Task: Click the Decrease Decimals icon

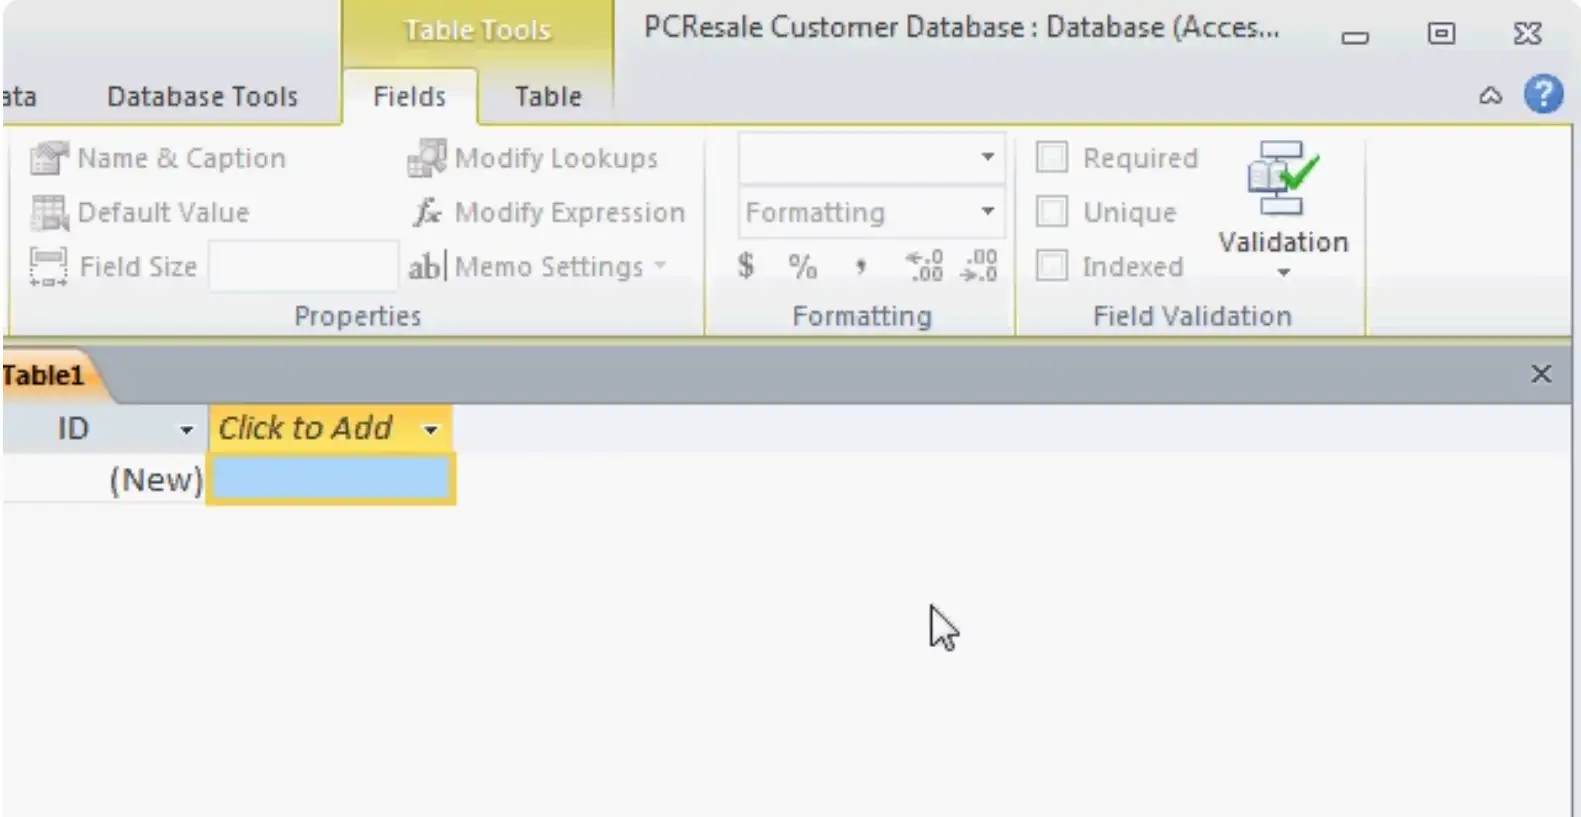Action: click(x=979, y=266)
